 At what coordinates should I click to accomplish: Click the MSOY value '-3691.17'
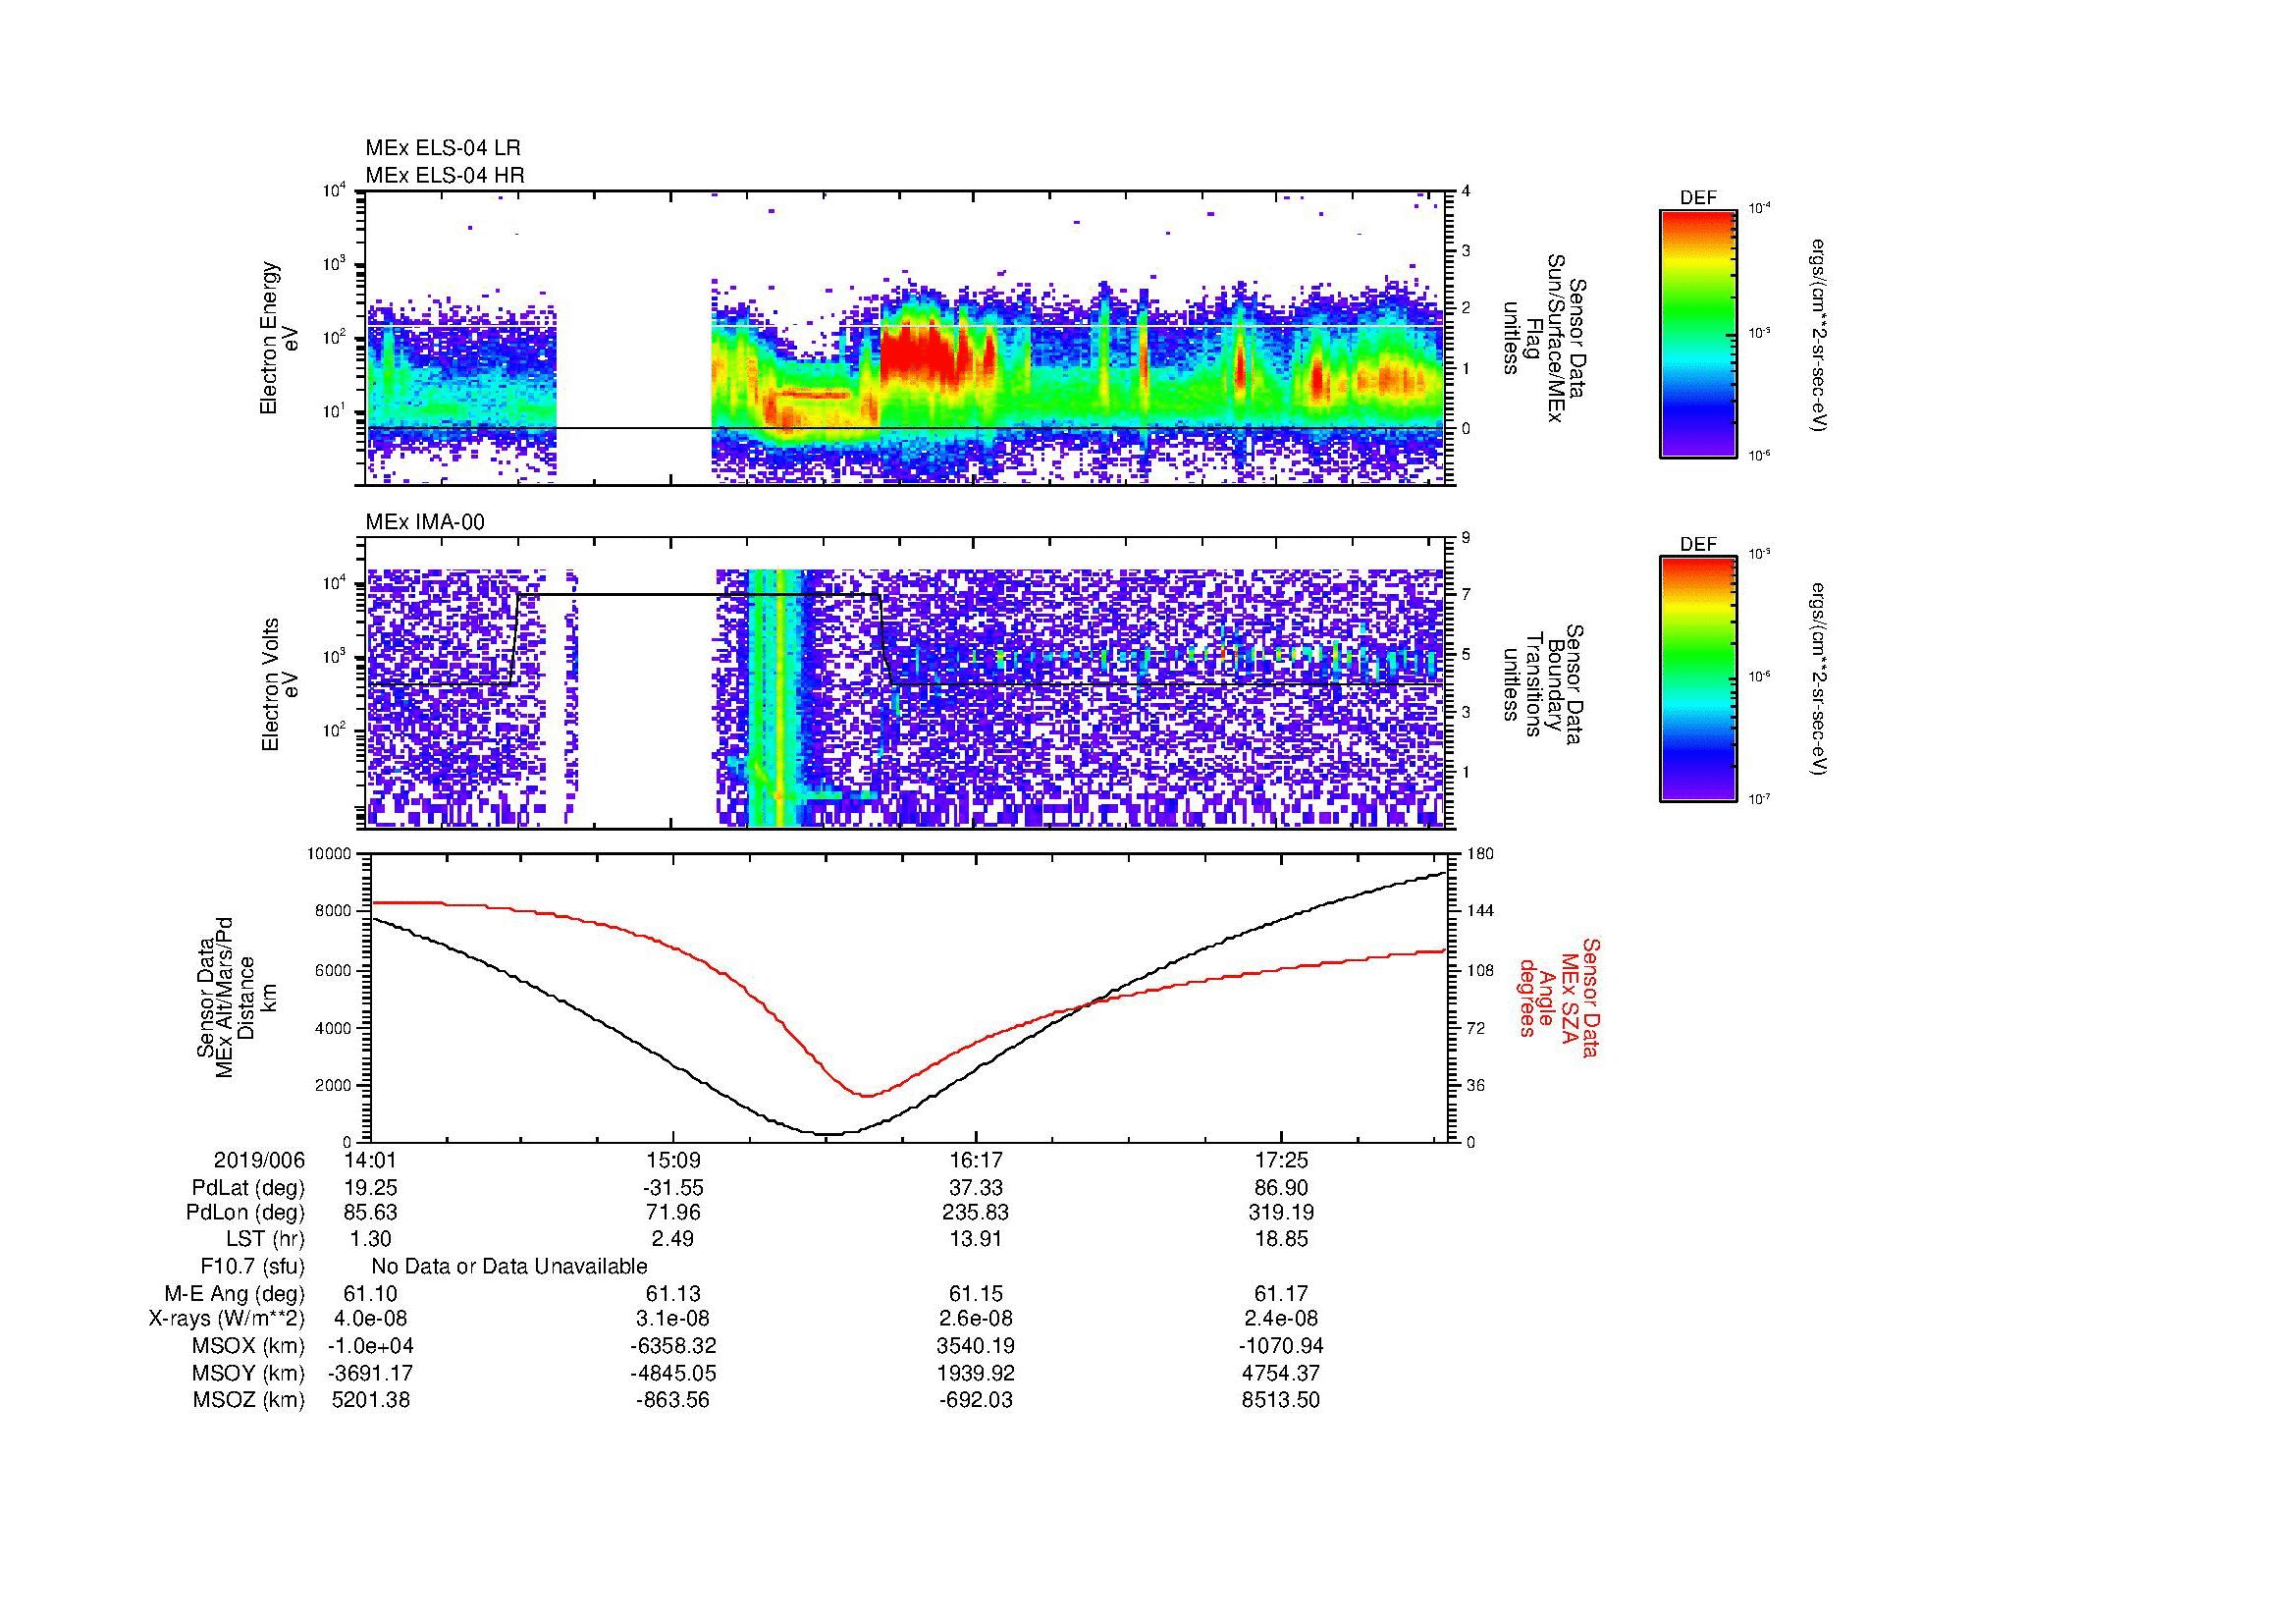(371, 1373)
